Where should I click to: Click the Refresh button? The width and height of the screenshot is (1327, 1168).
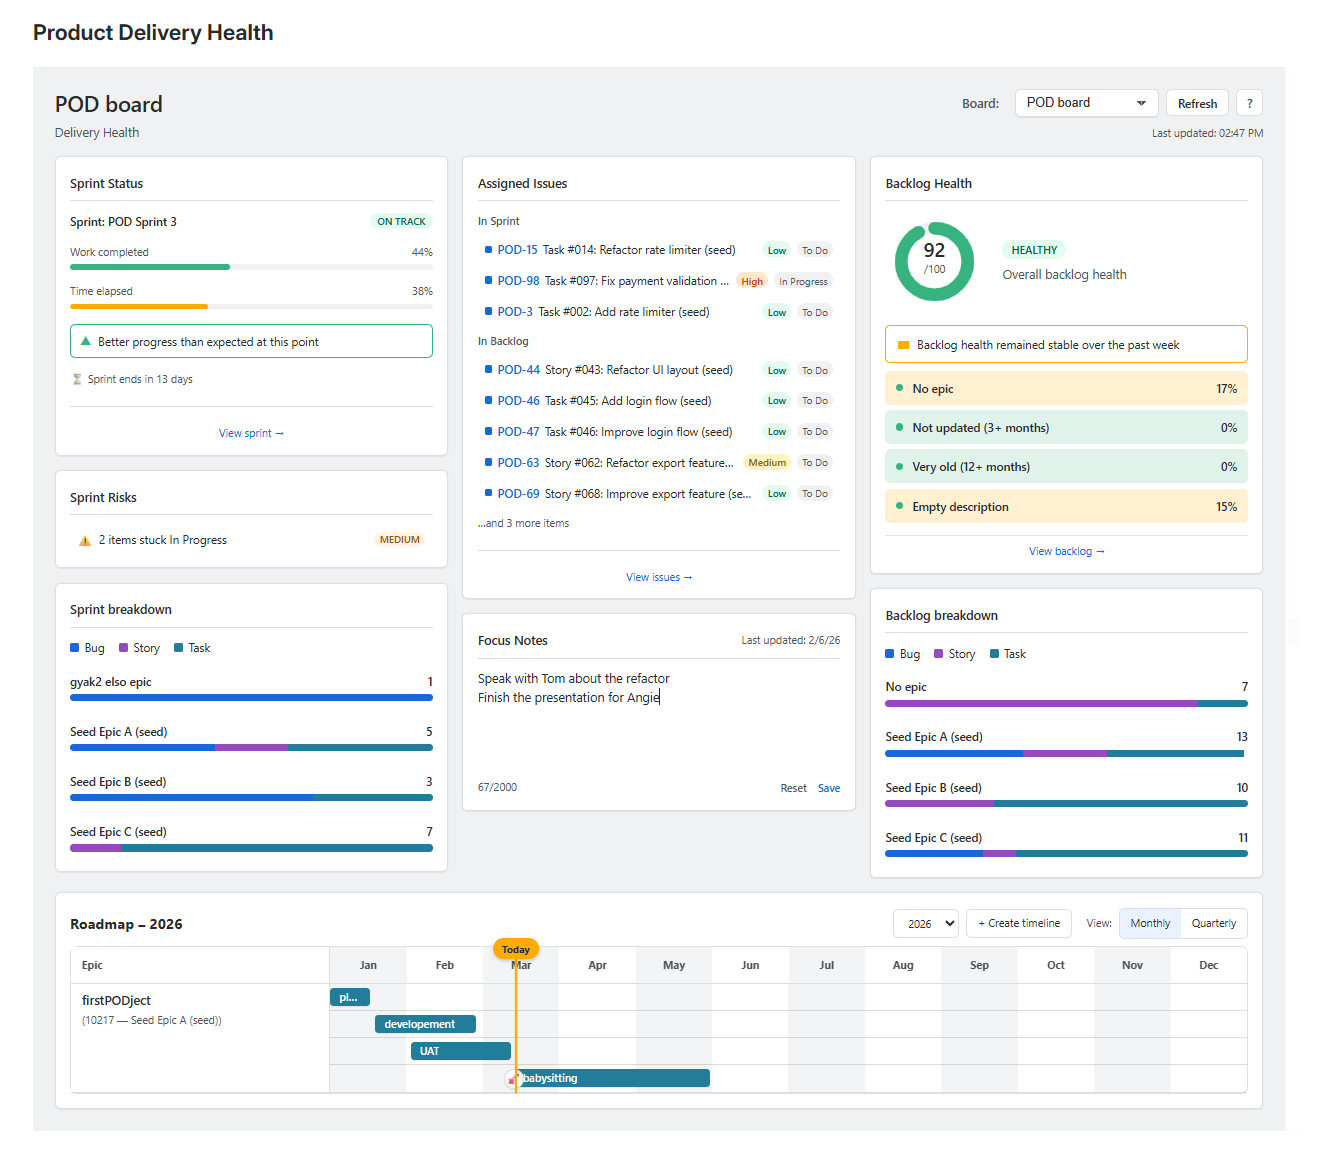pyautogui.click(x=1197, y=103)
